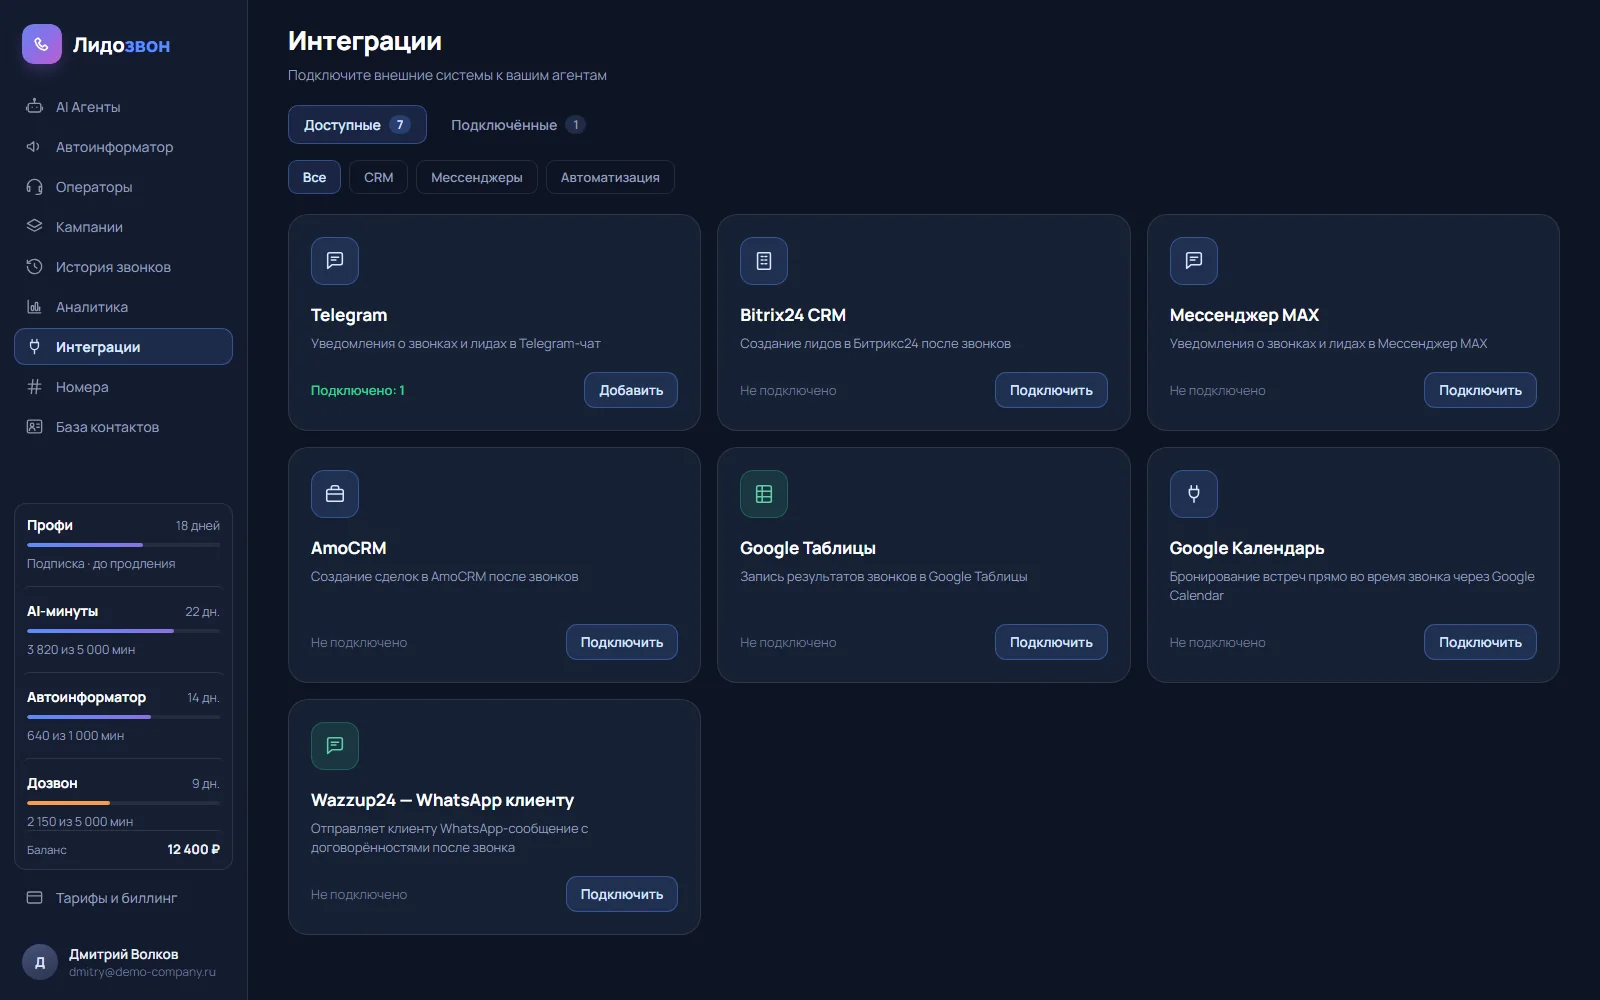Click Подключить for AmoCRM

click(x=622, y=642)
